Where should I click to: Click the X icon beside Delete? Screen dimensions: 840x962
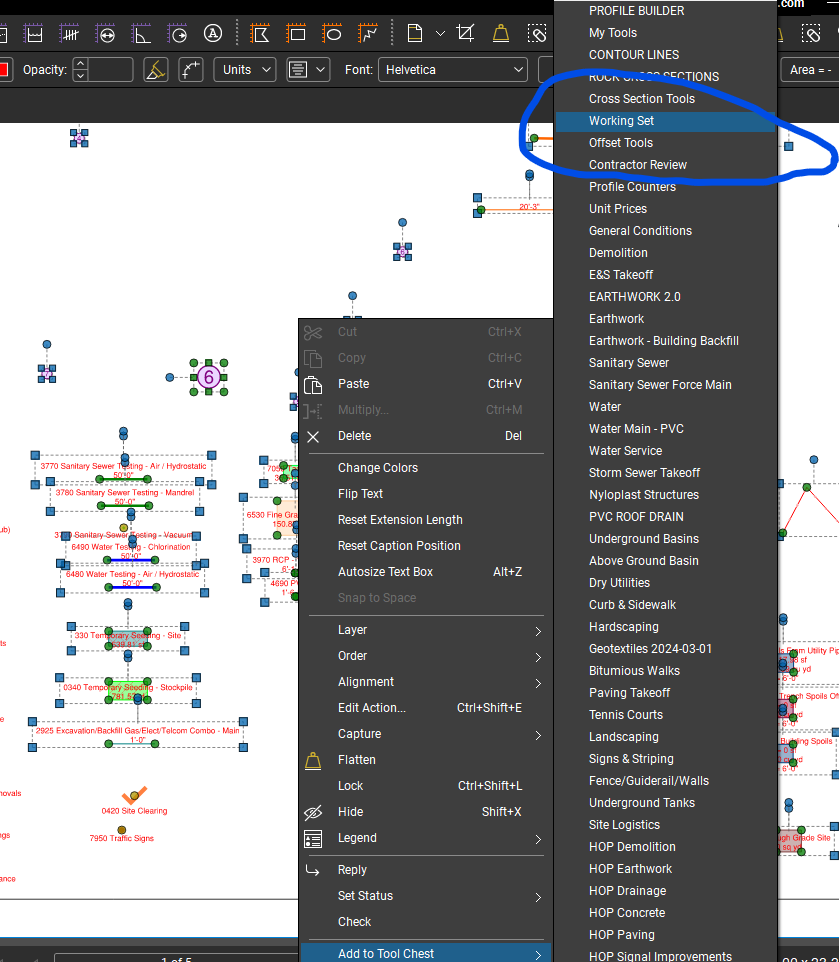pyautogui.click(x=313, y=437)
